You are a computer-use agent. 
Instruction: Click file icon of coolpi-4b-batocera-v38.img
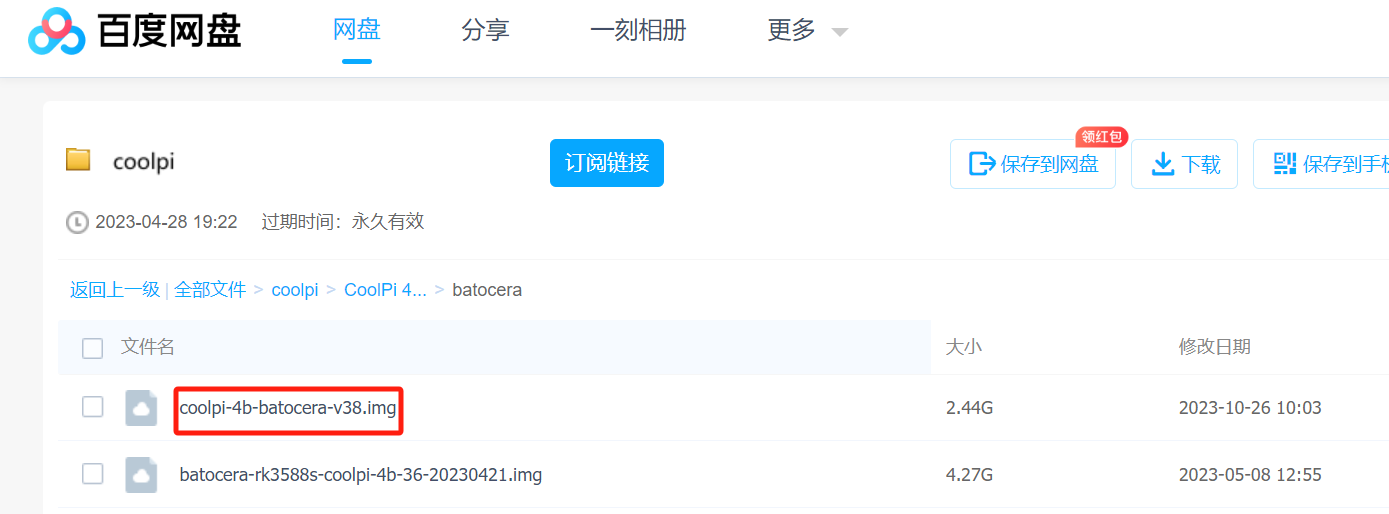(x=141, y=408)
